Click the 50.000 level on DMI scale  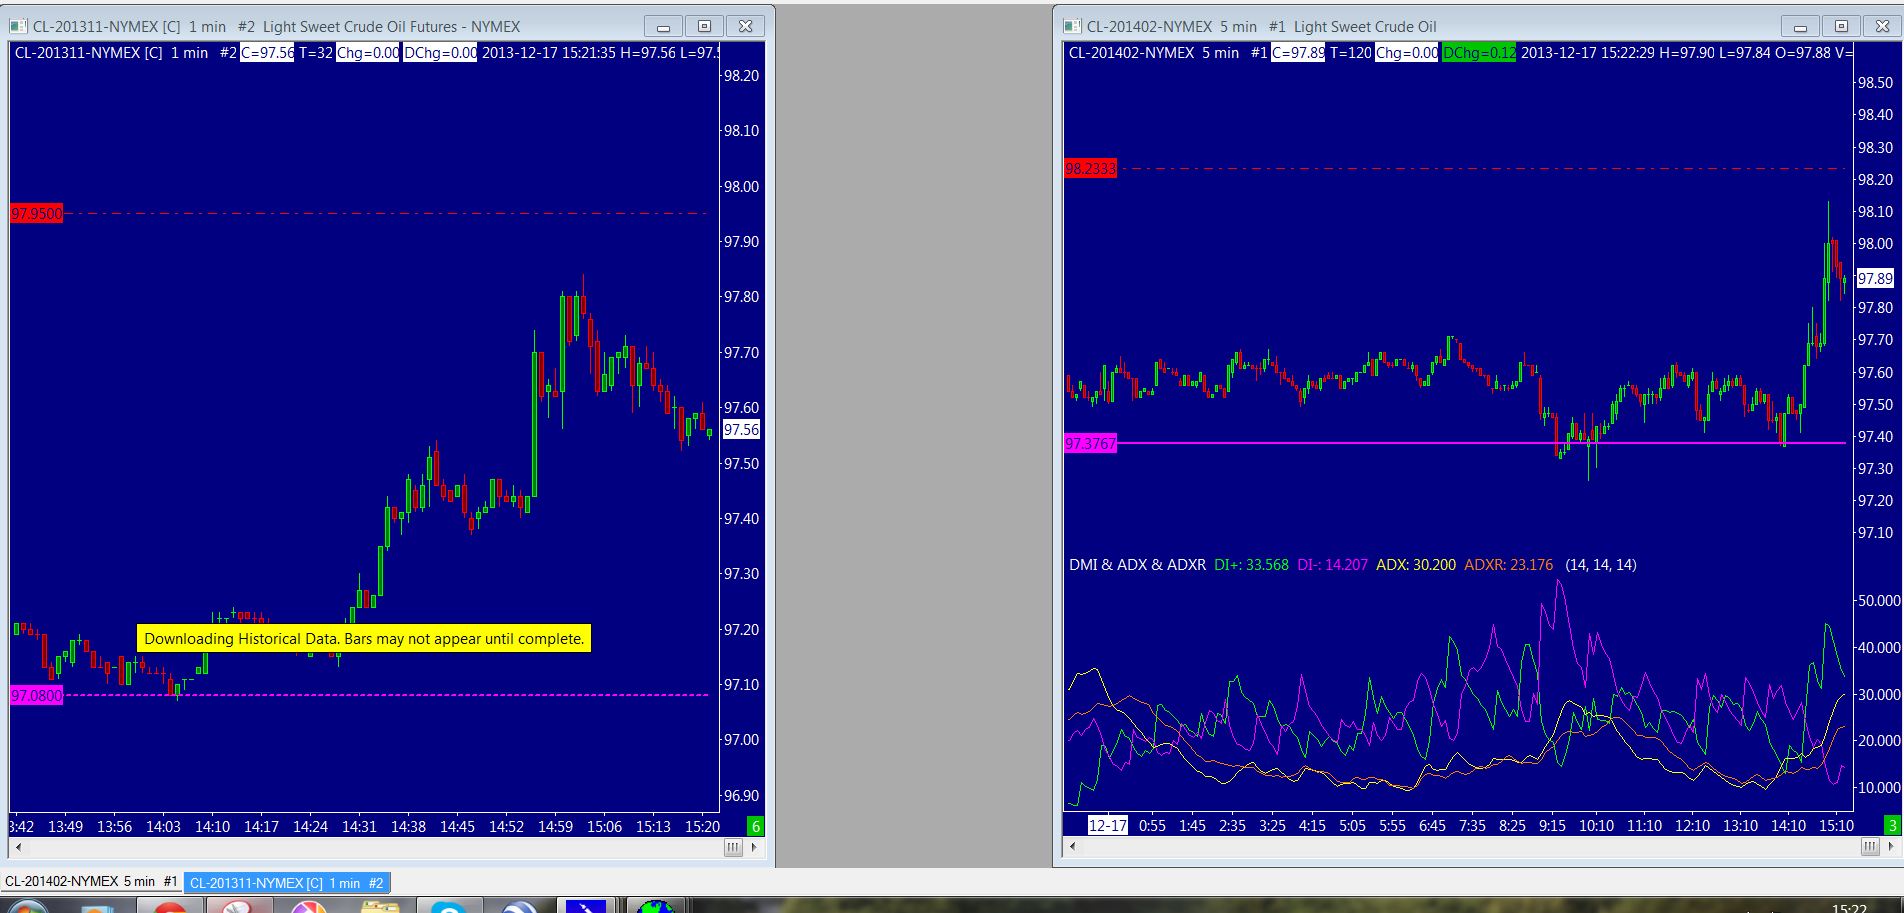(1878, 600)
